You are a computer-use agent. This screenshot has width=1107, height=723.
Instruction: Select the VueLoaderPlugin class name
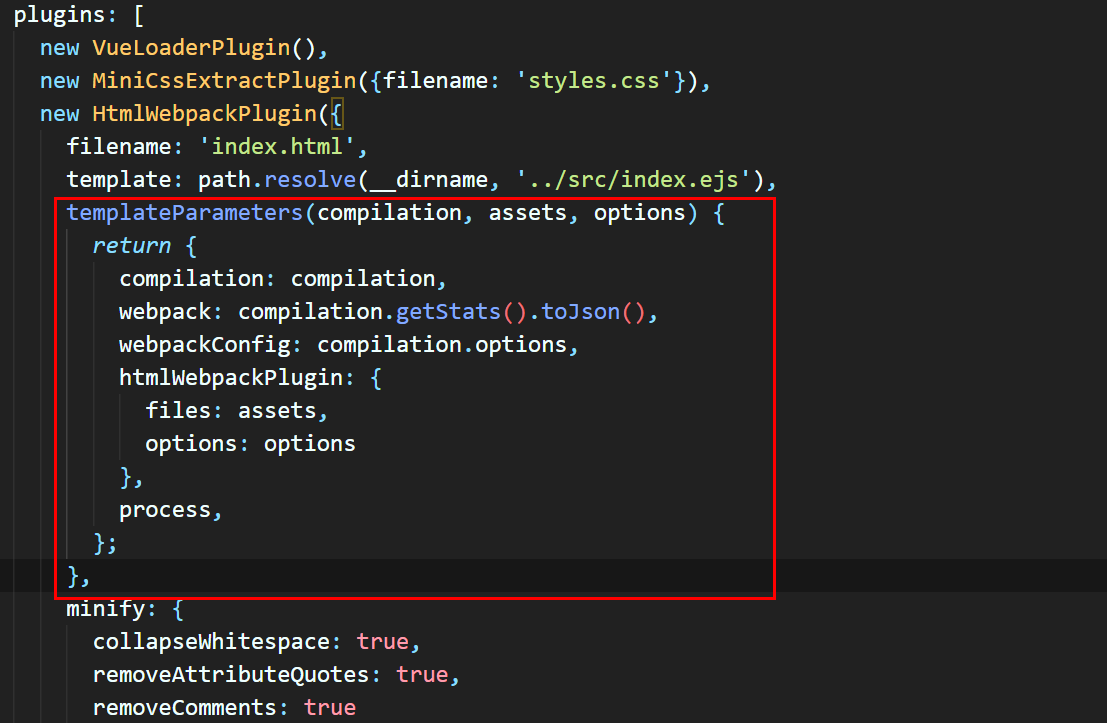click(x=192, y=48)
